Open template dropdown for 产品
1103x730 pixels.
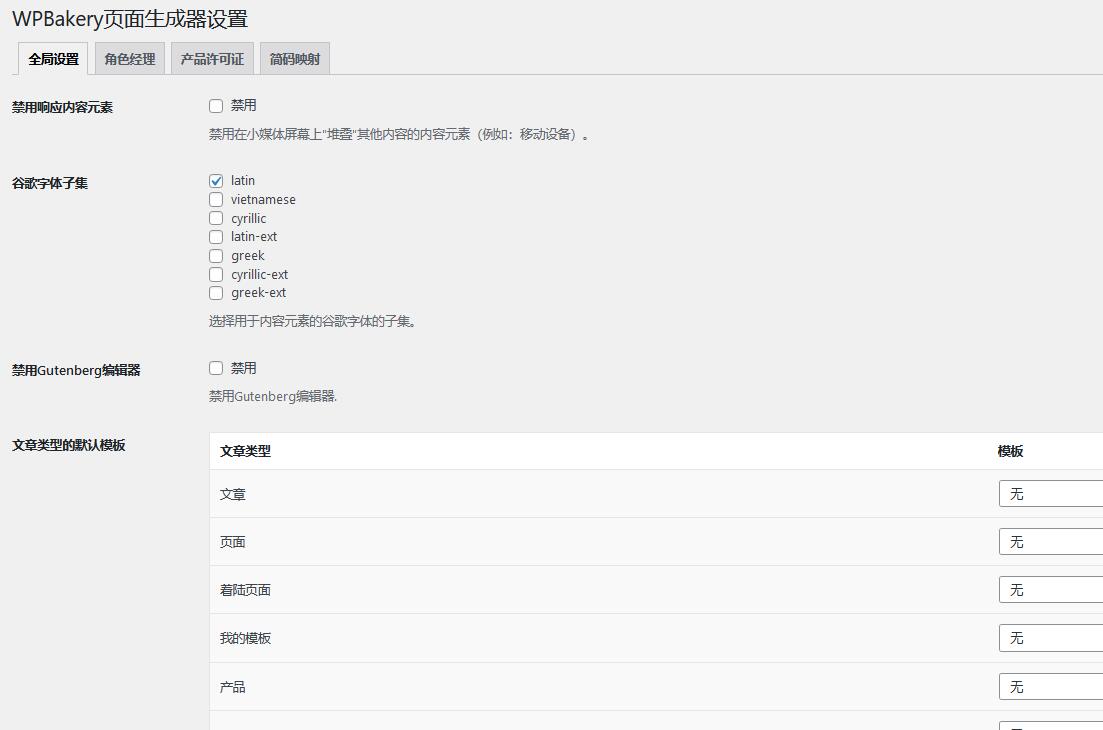pyautogui.click(x=1050, y=687)
